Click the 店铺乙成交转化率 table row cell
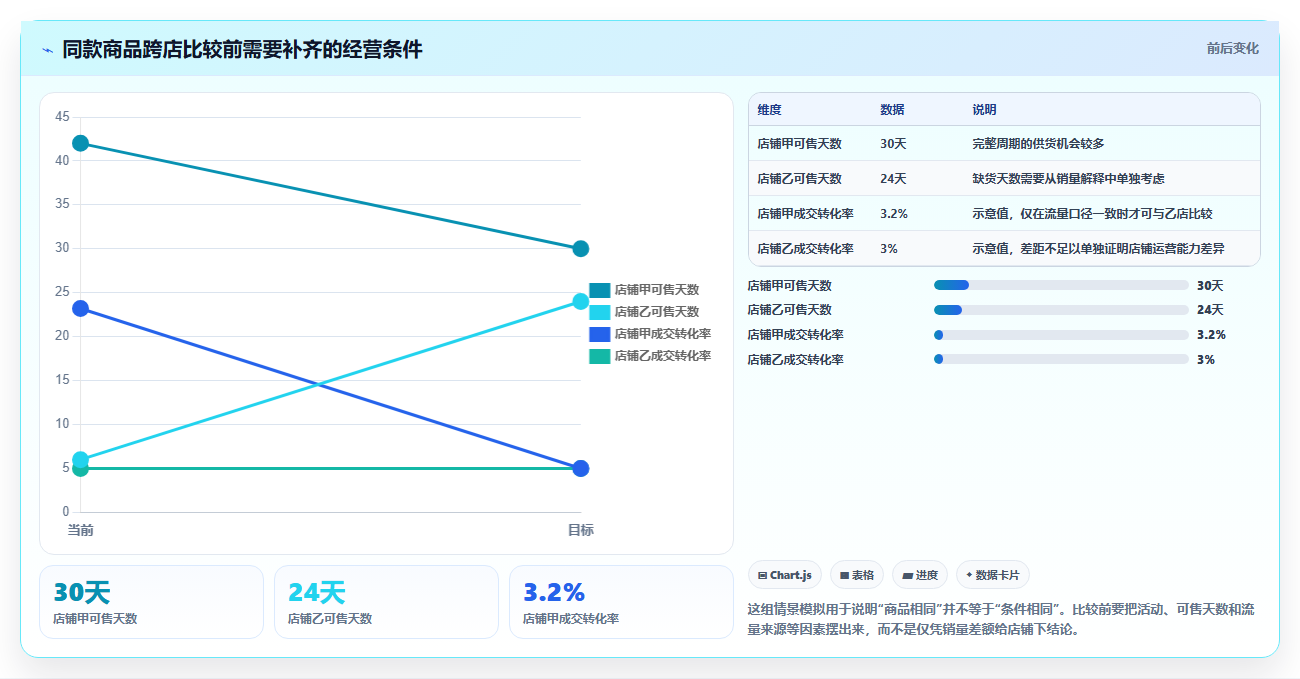This screenshot has height=679, width=1300. point(805,249)
